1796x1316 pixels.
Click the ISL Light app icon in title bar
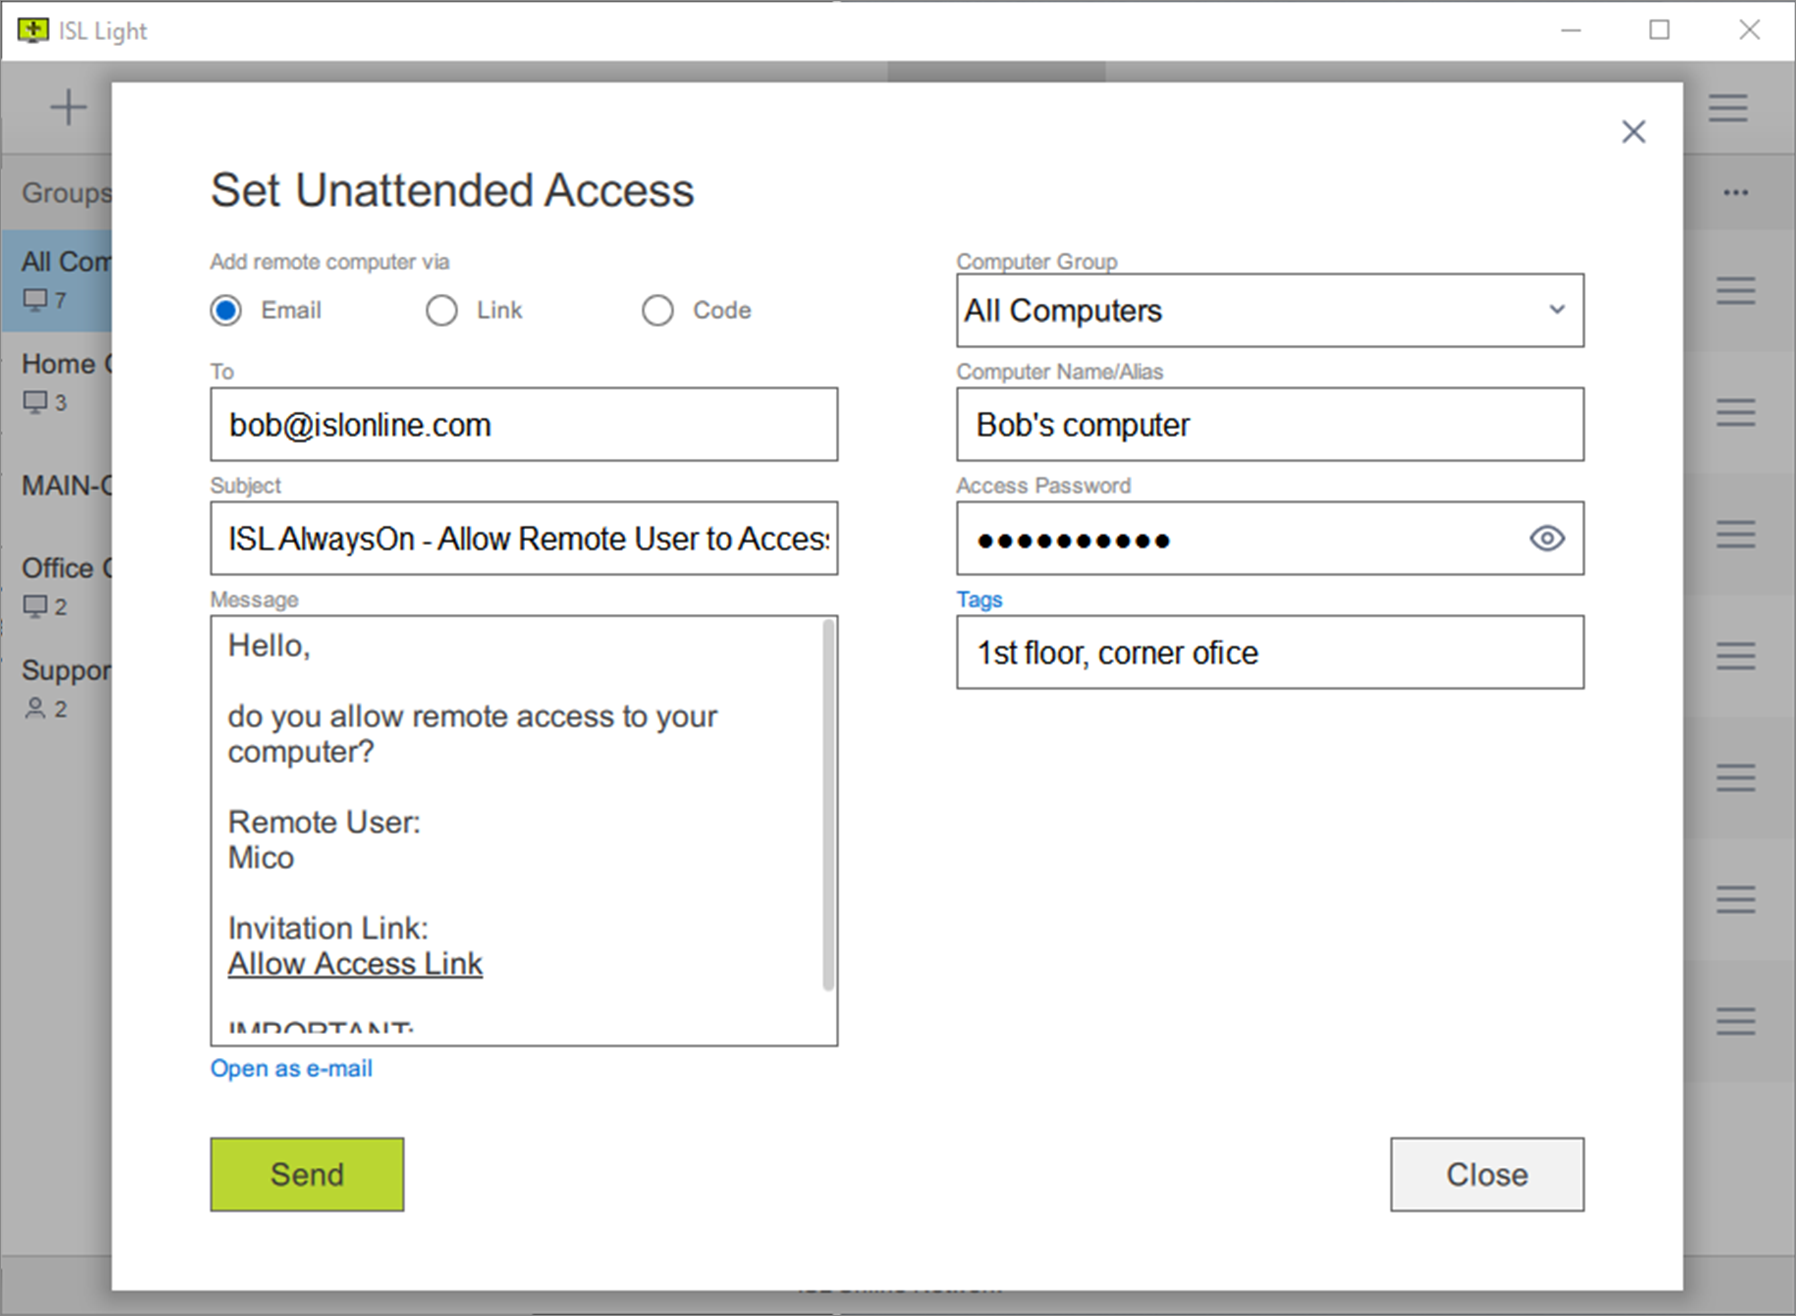tap(33, 31)
